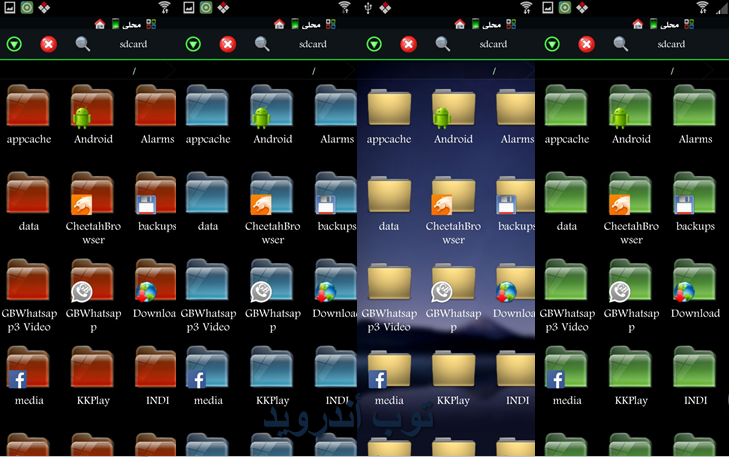Expand the green down-arrow in yellow-folder panel
This screenshot has height=457, width=729.
[x=374, y=44]
